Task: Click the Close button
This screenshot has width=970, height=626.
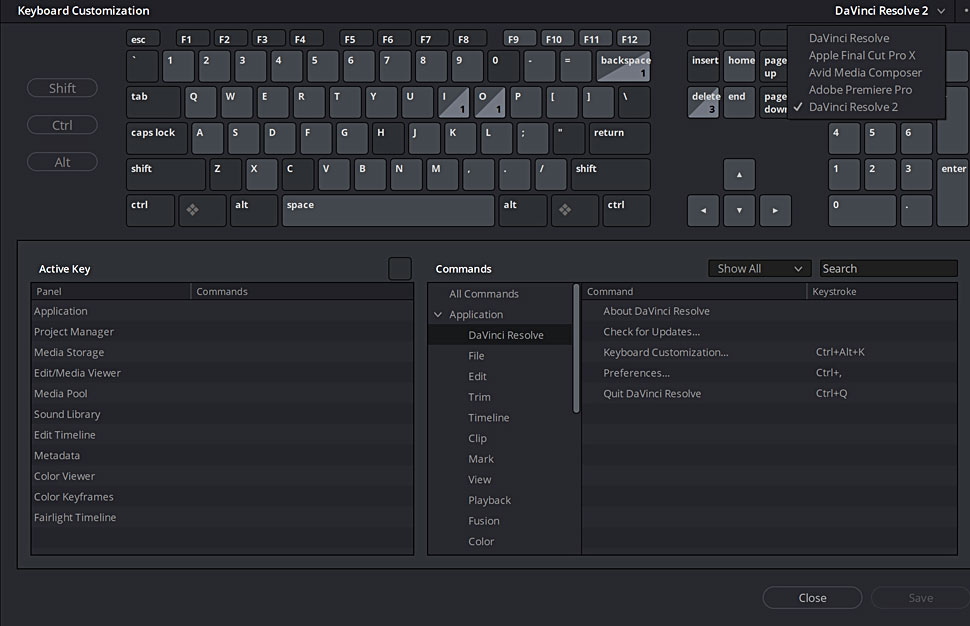Action: click(812, 598)
